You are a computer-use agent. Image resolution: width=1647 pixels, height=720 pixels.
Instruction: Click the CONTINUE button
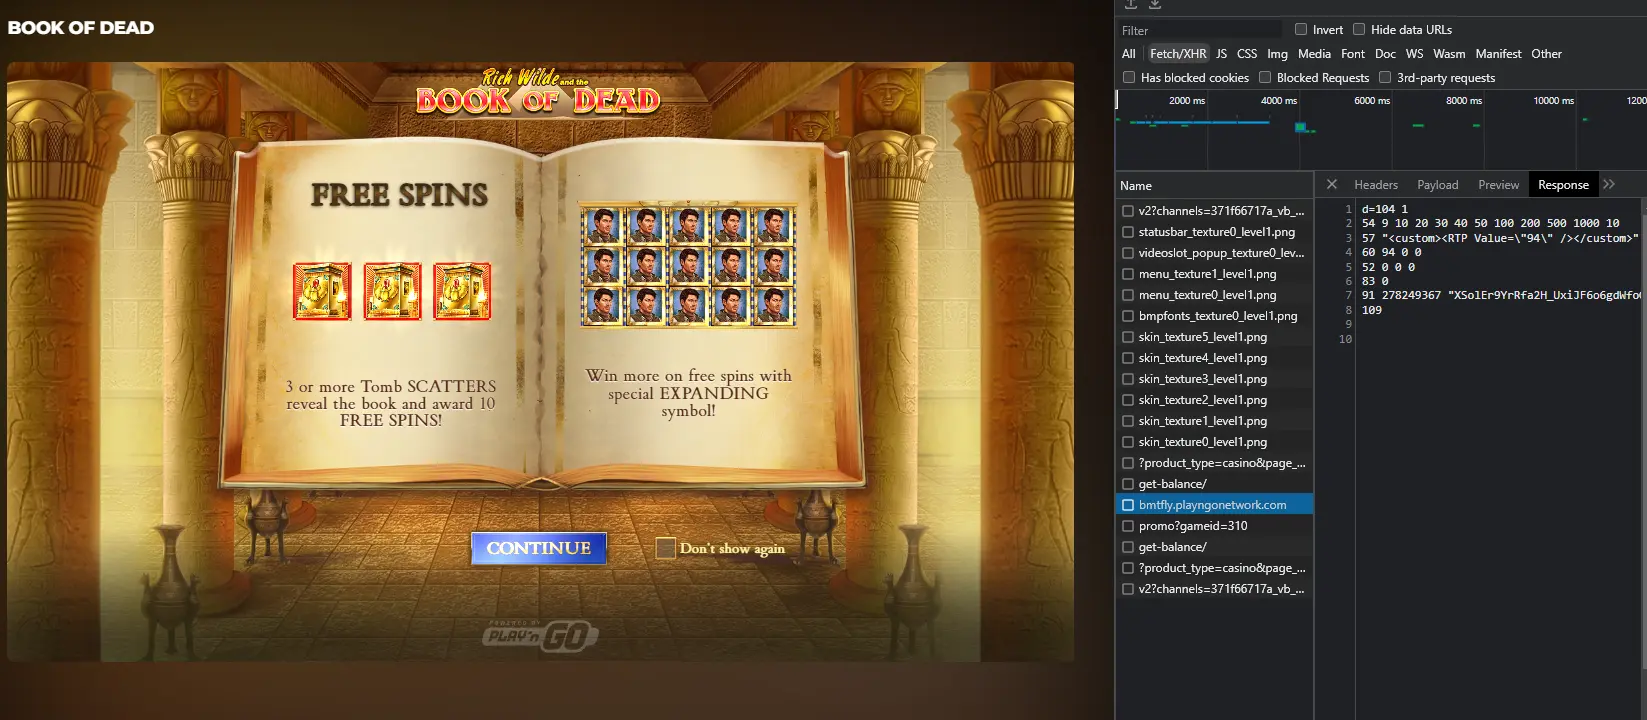coord(539,548)
